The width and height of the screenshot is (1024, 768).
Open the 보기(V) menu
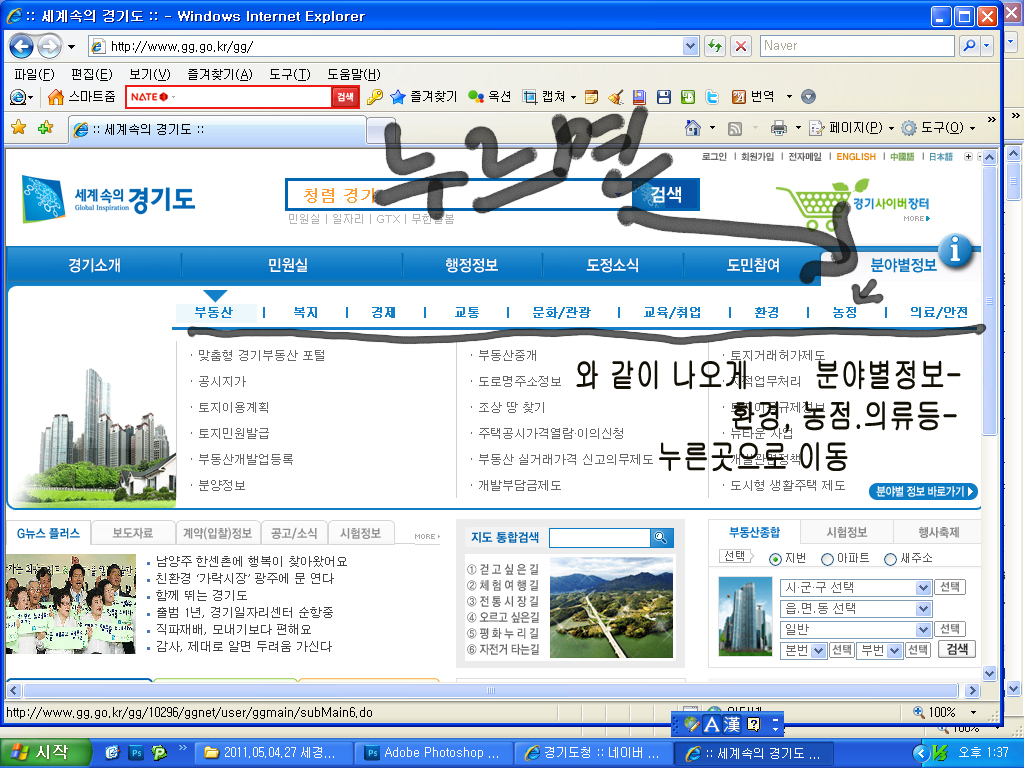tap(150, 74)
